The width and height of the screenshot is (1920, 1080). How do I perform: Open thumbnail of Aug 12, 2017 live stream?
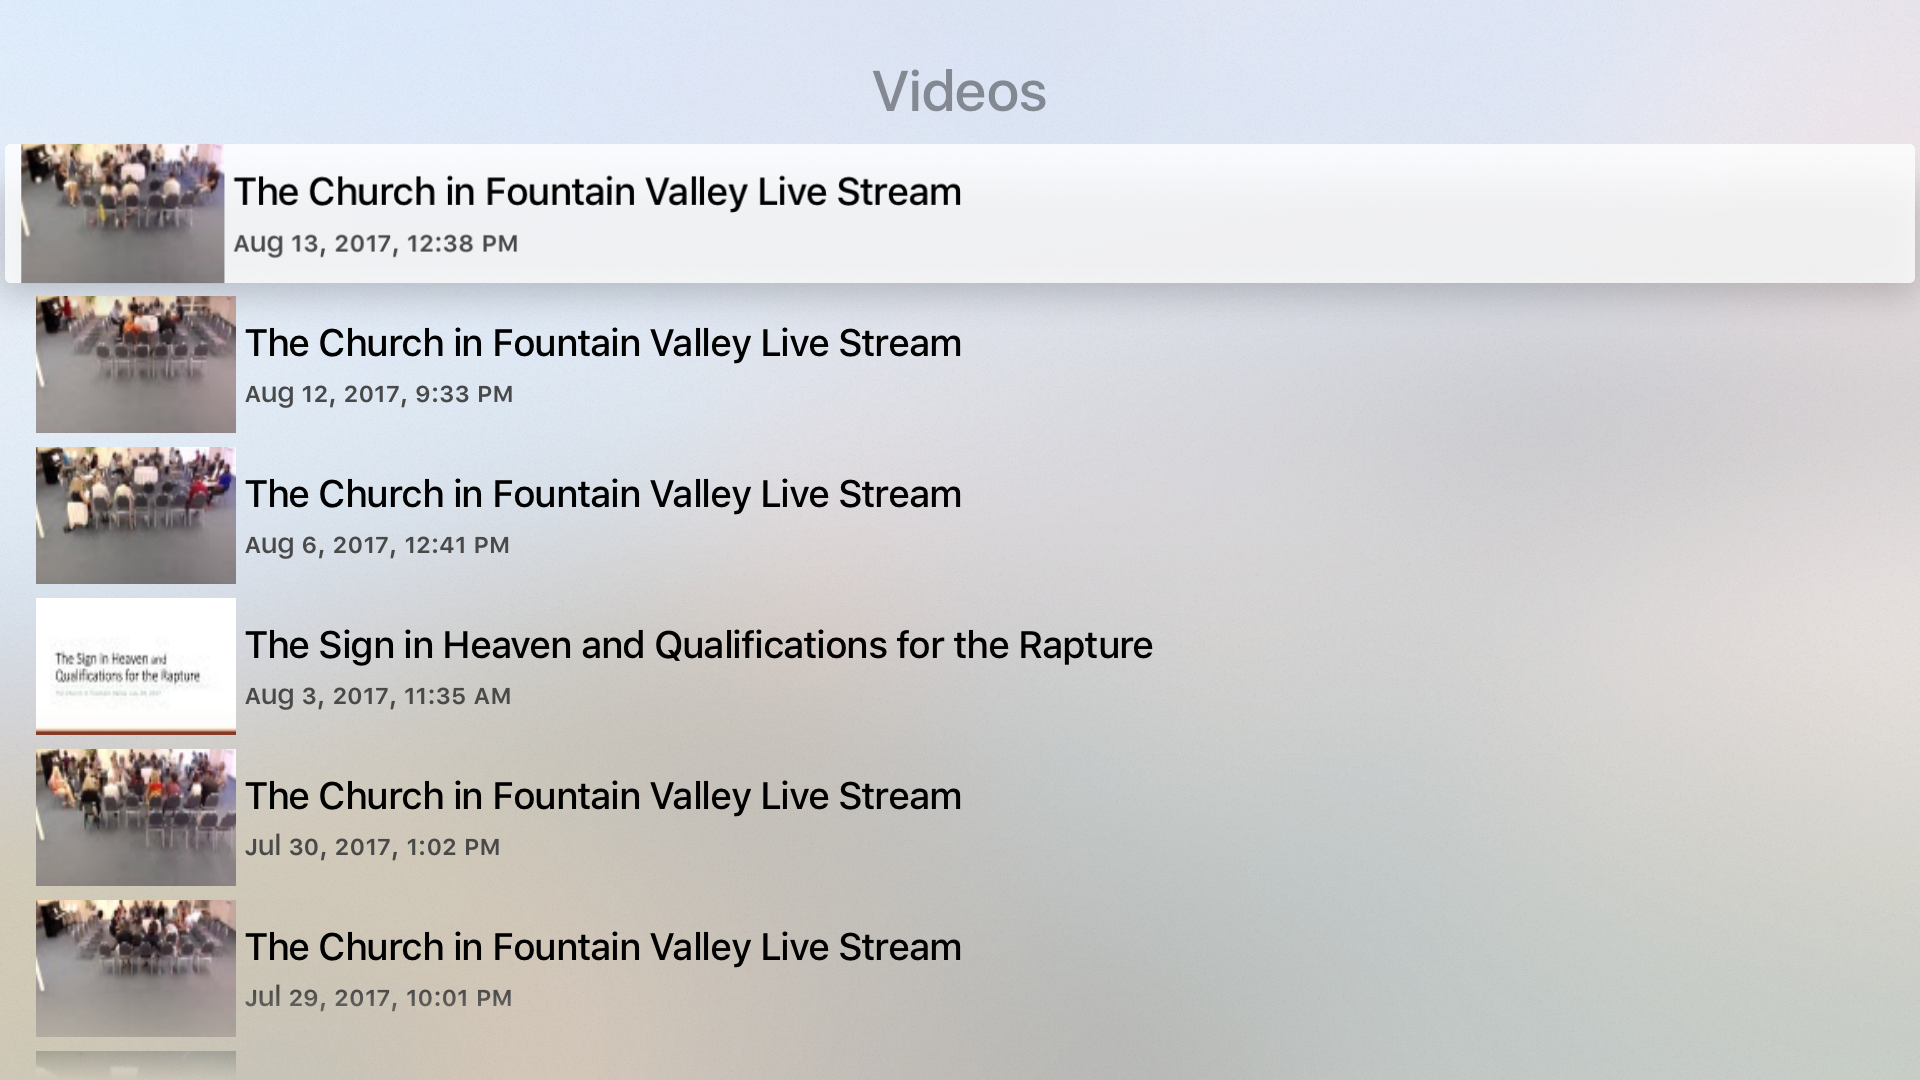pyautogui.click(x=136, y=364)
